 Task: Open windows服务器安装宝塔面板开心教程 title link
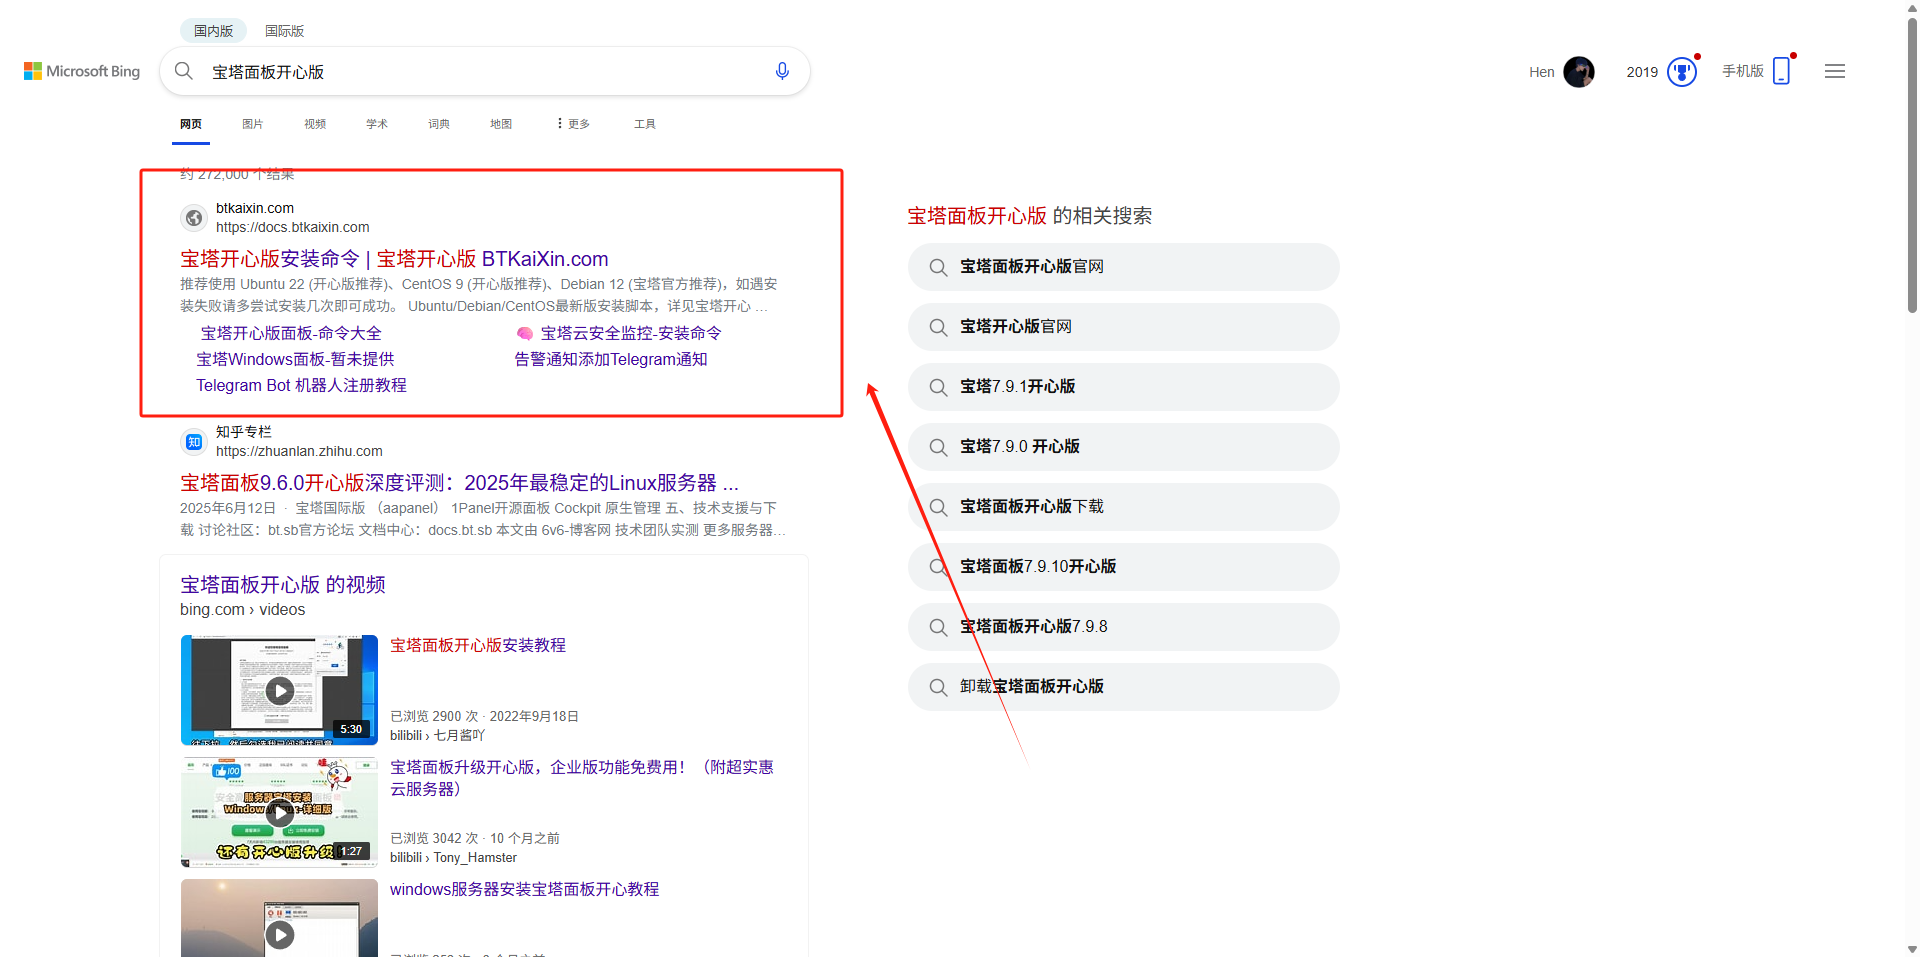click(x=524, y=889)
